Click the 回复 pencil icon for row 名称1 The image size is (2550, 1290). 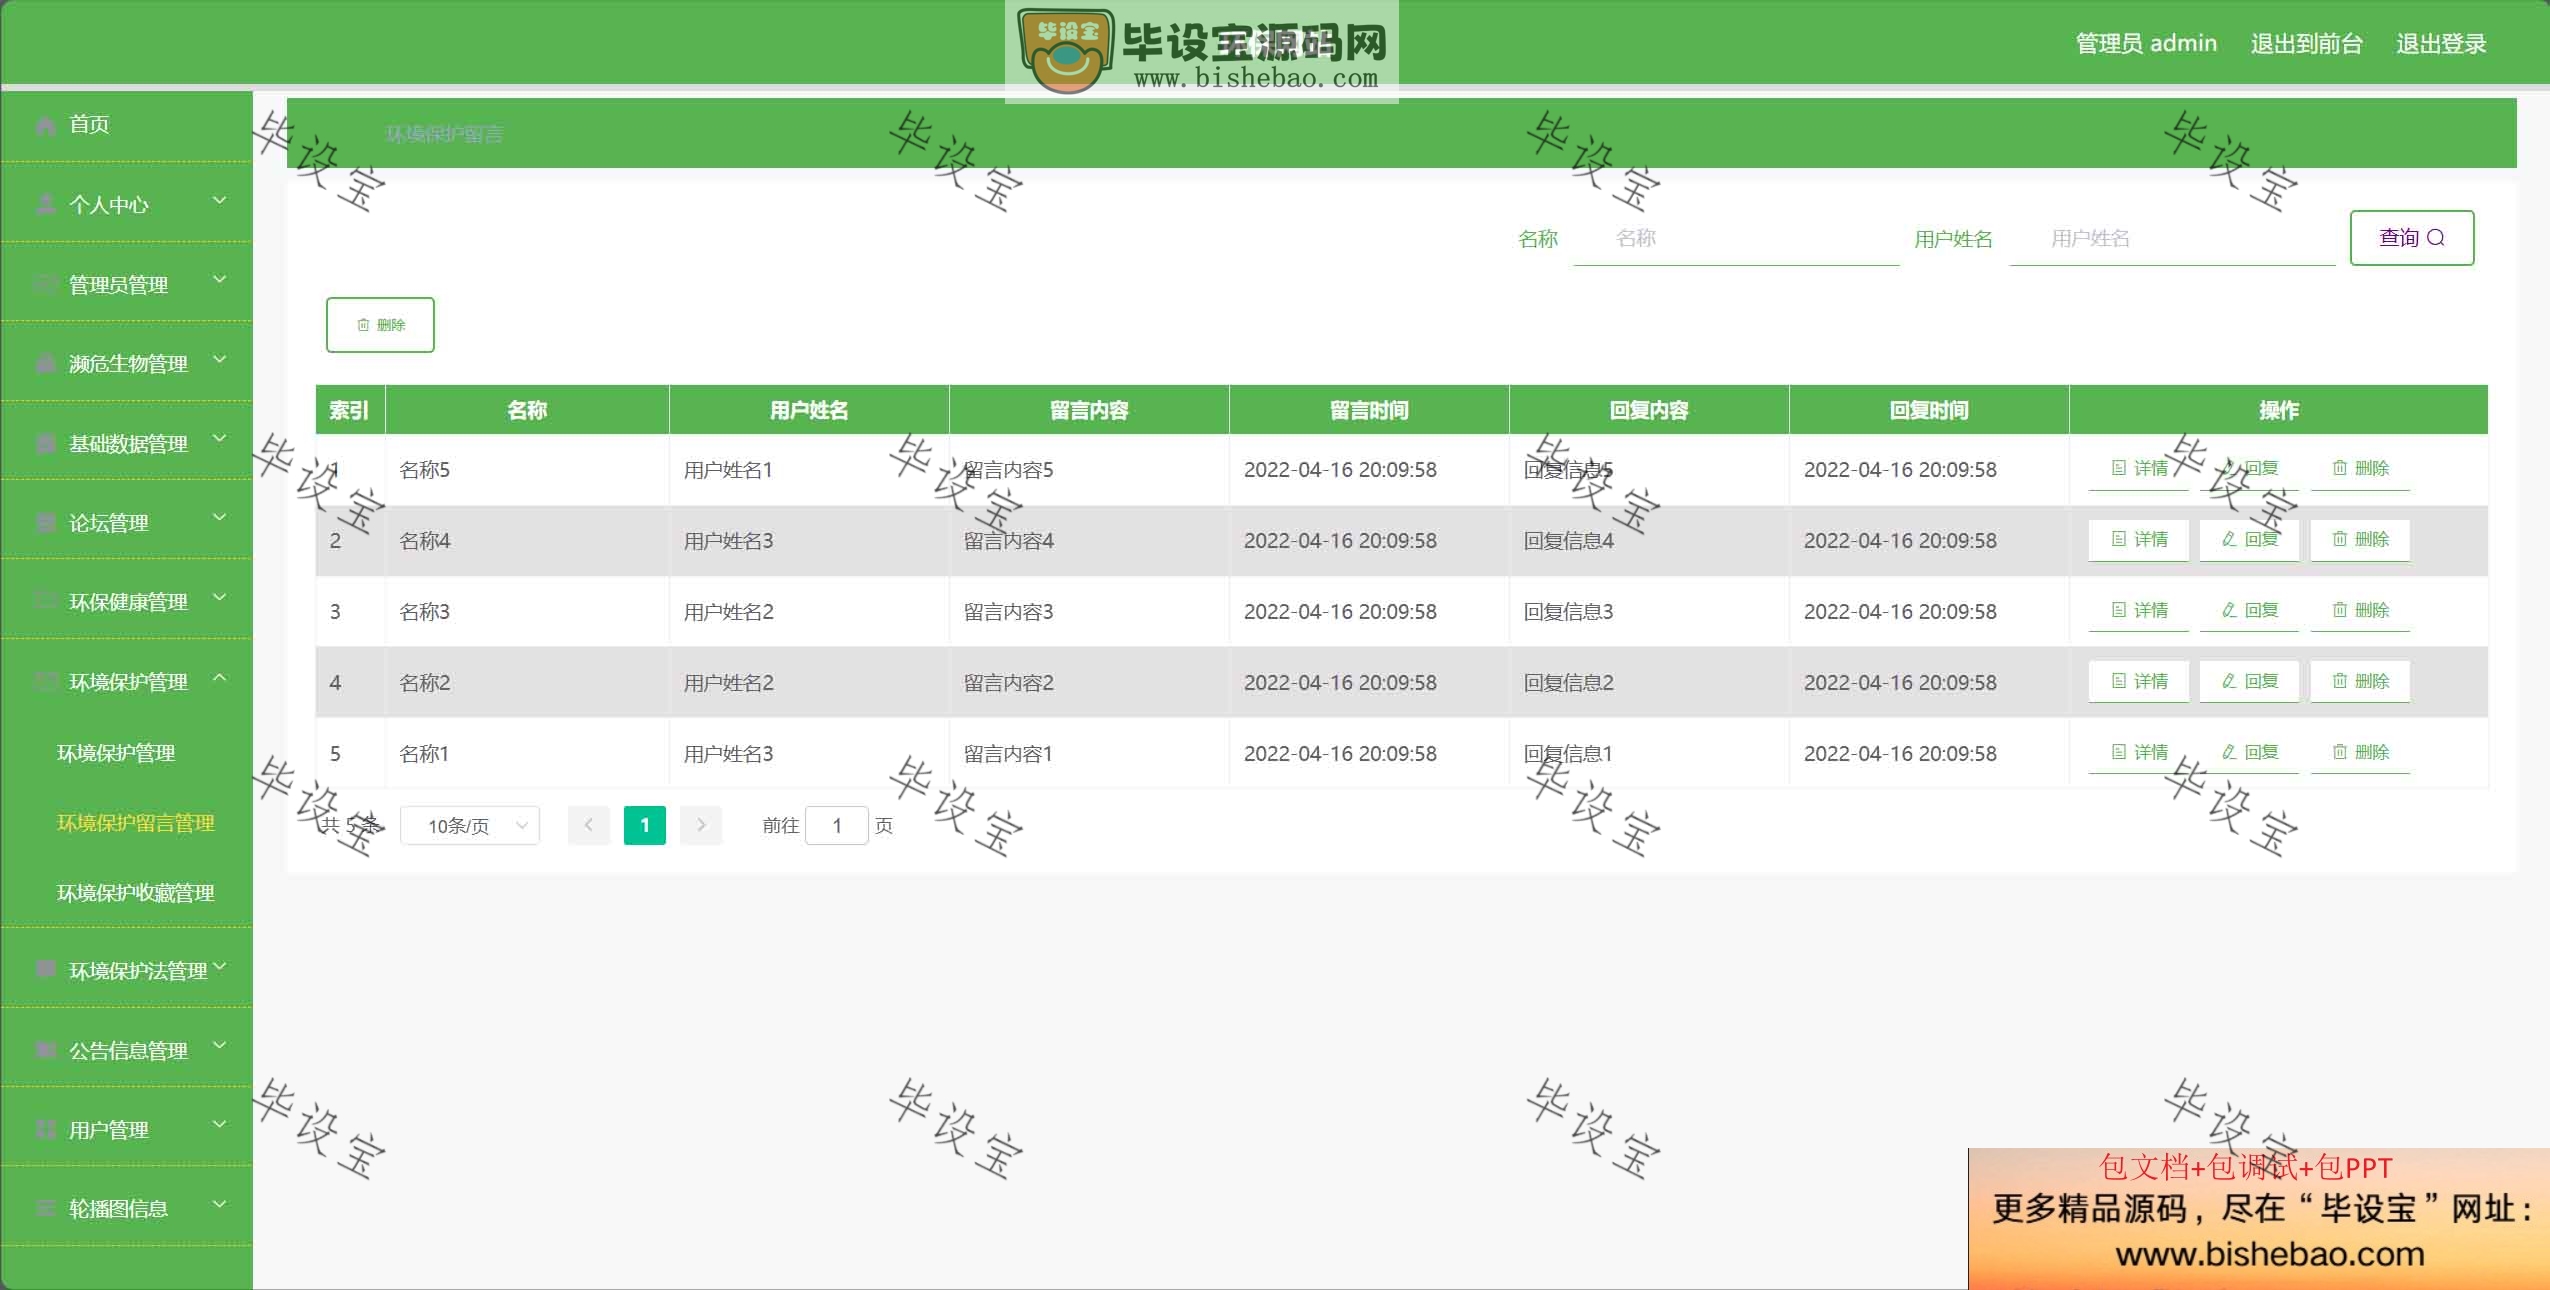[2229, 752]
